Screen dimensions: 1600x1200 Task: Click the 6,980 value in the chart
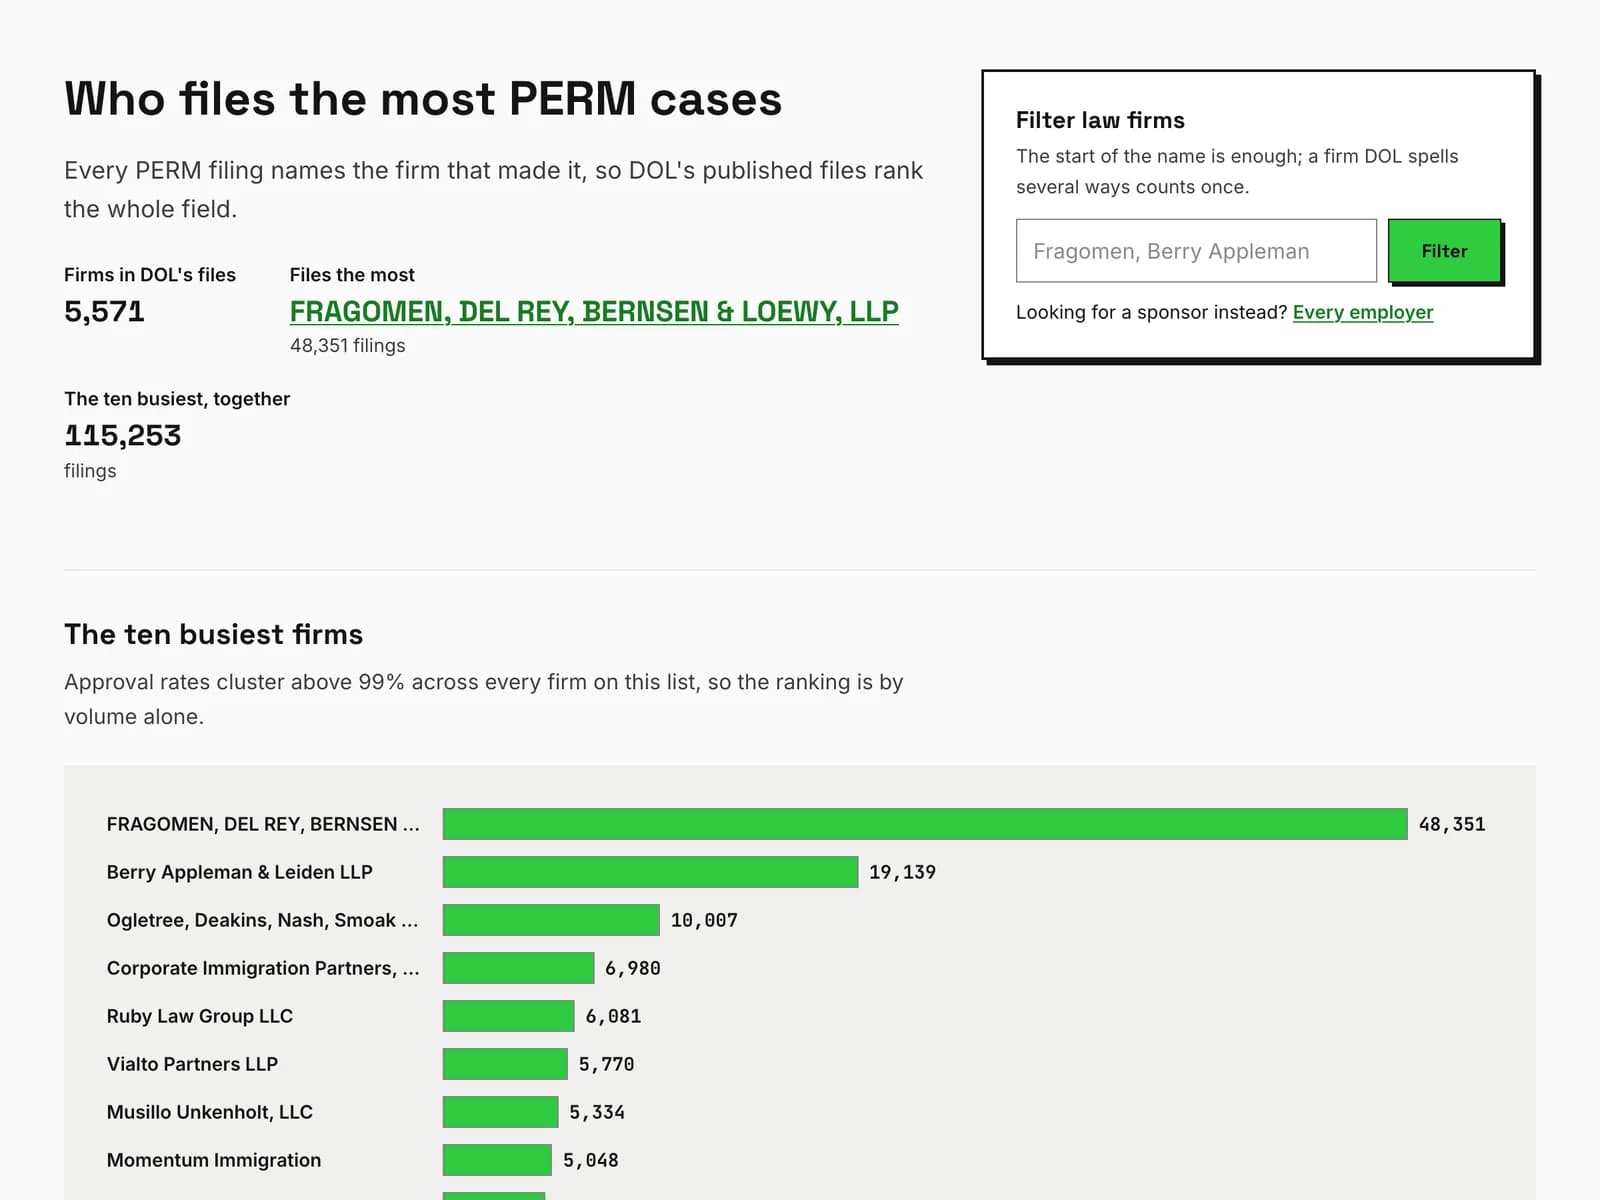pos(632,968)
